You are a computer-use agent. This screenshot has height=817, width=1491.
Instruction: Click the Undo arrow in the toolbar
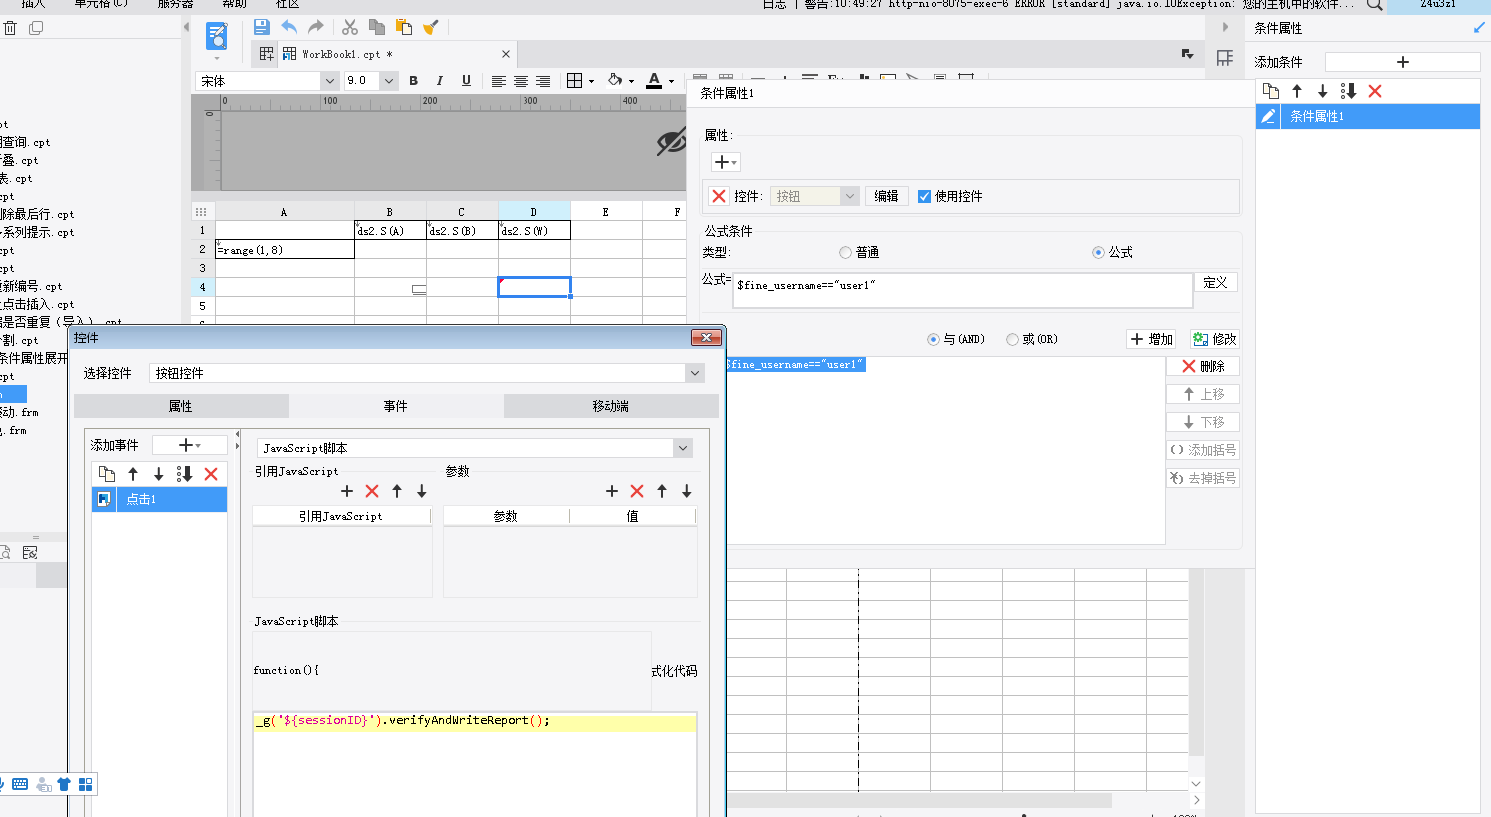coord(289,27)
